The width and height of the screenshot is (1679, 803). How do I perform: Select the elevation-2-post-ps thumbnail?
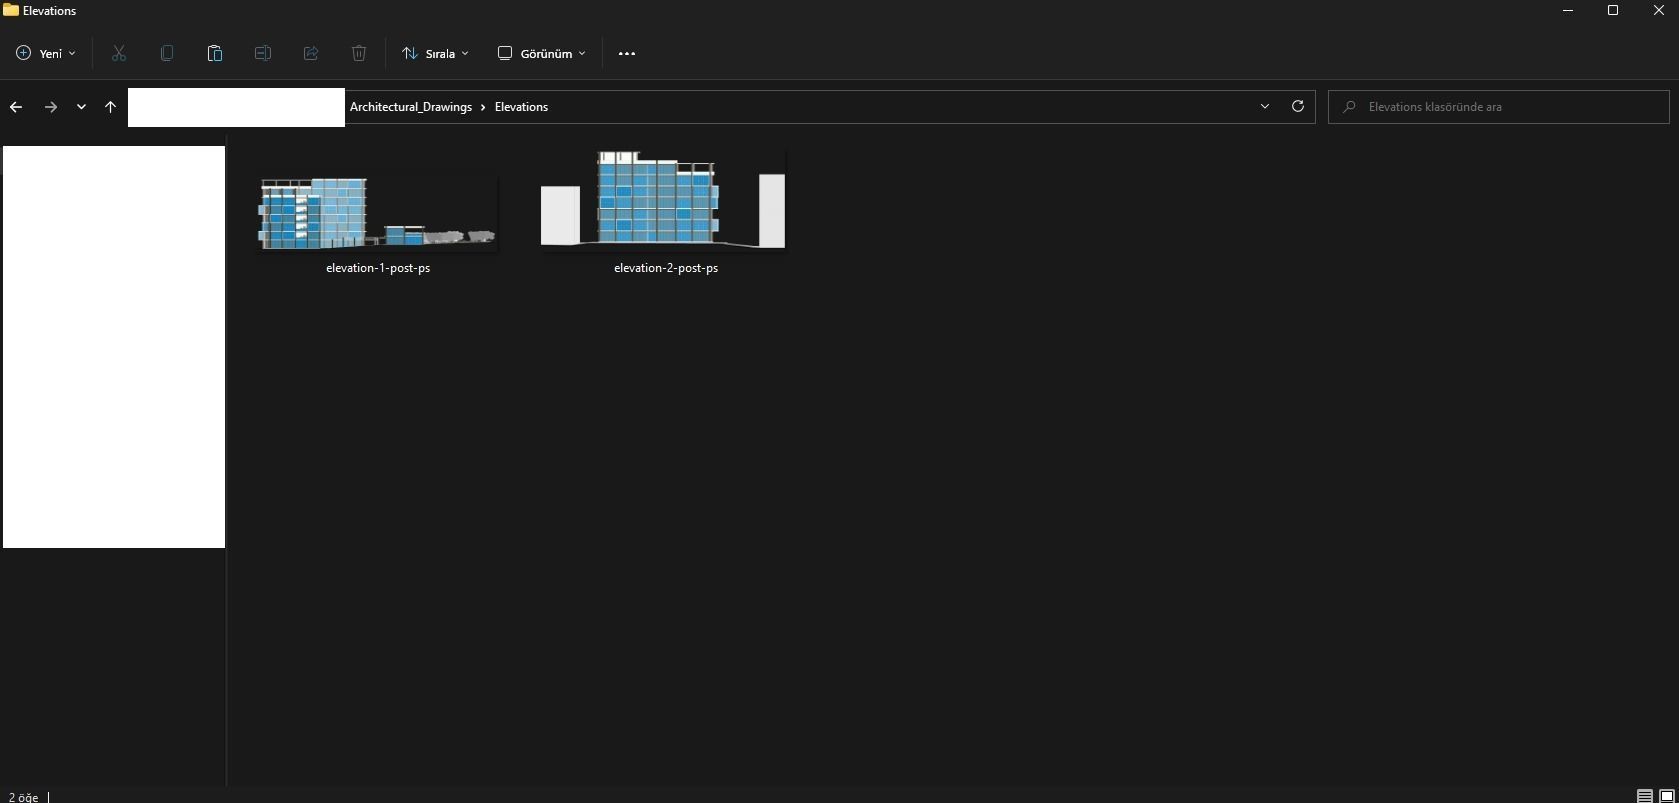click(x=664, y=200)
